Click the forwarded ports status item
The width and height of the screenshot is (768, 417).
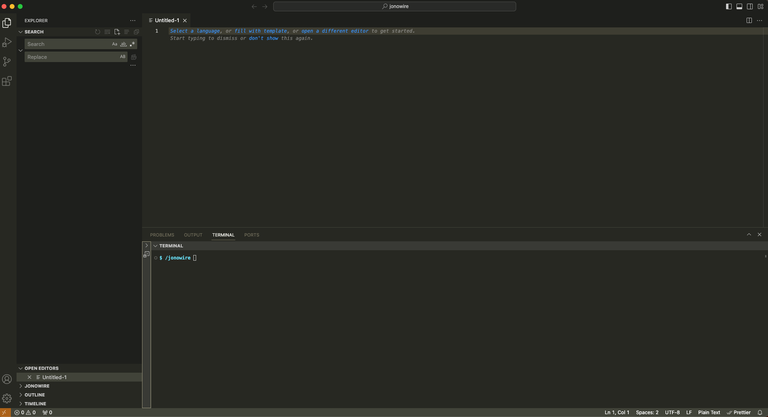(48, 413)
